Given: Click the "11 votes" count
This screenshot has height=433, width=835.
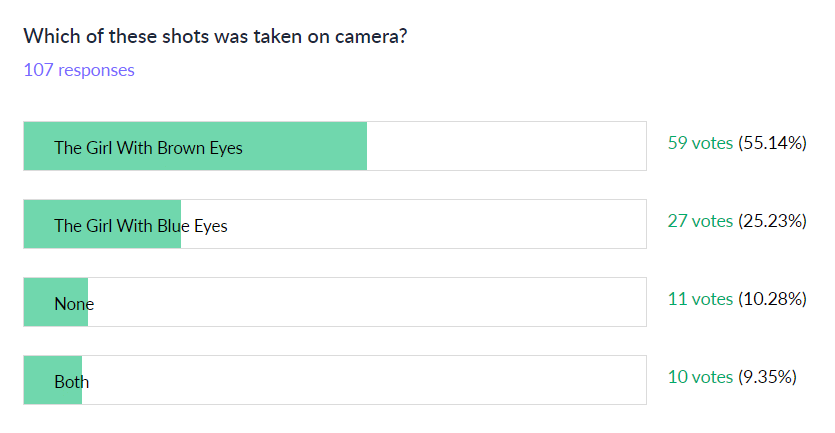Looking at the screenshot, I should (700, 299).
